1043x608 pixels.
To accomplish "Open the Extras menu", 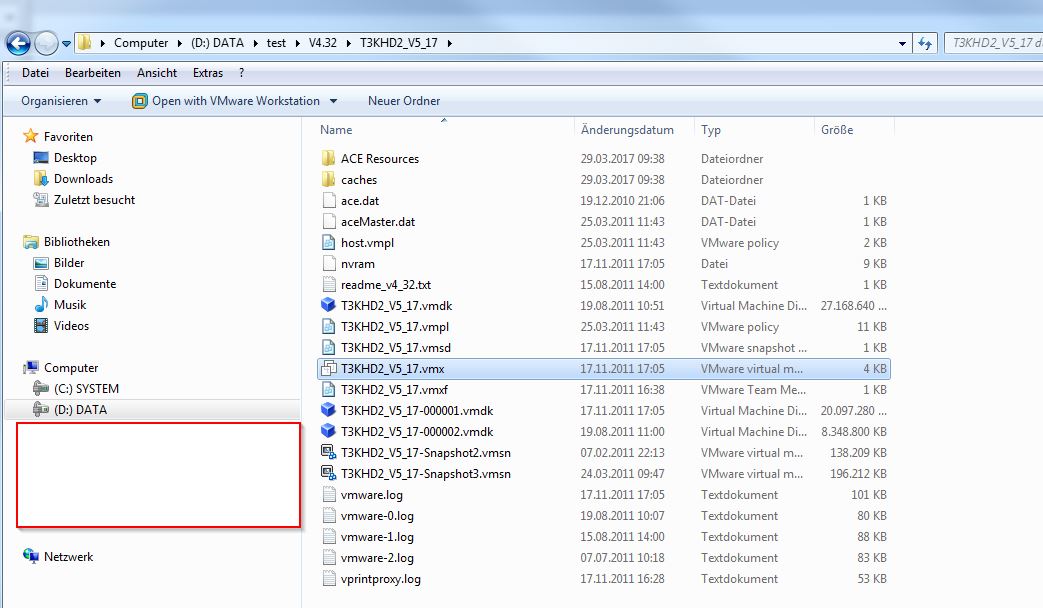I will click(208, 73).
